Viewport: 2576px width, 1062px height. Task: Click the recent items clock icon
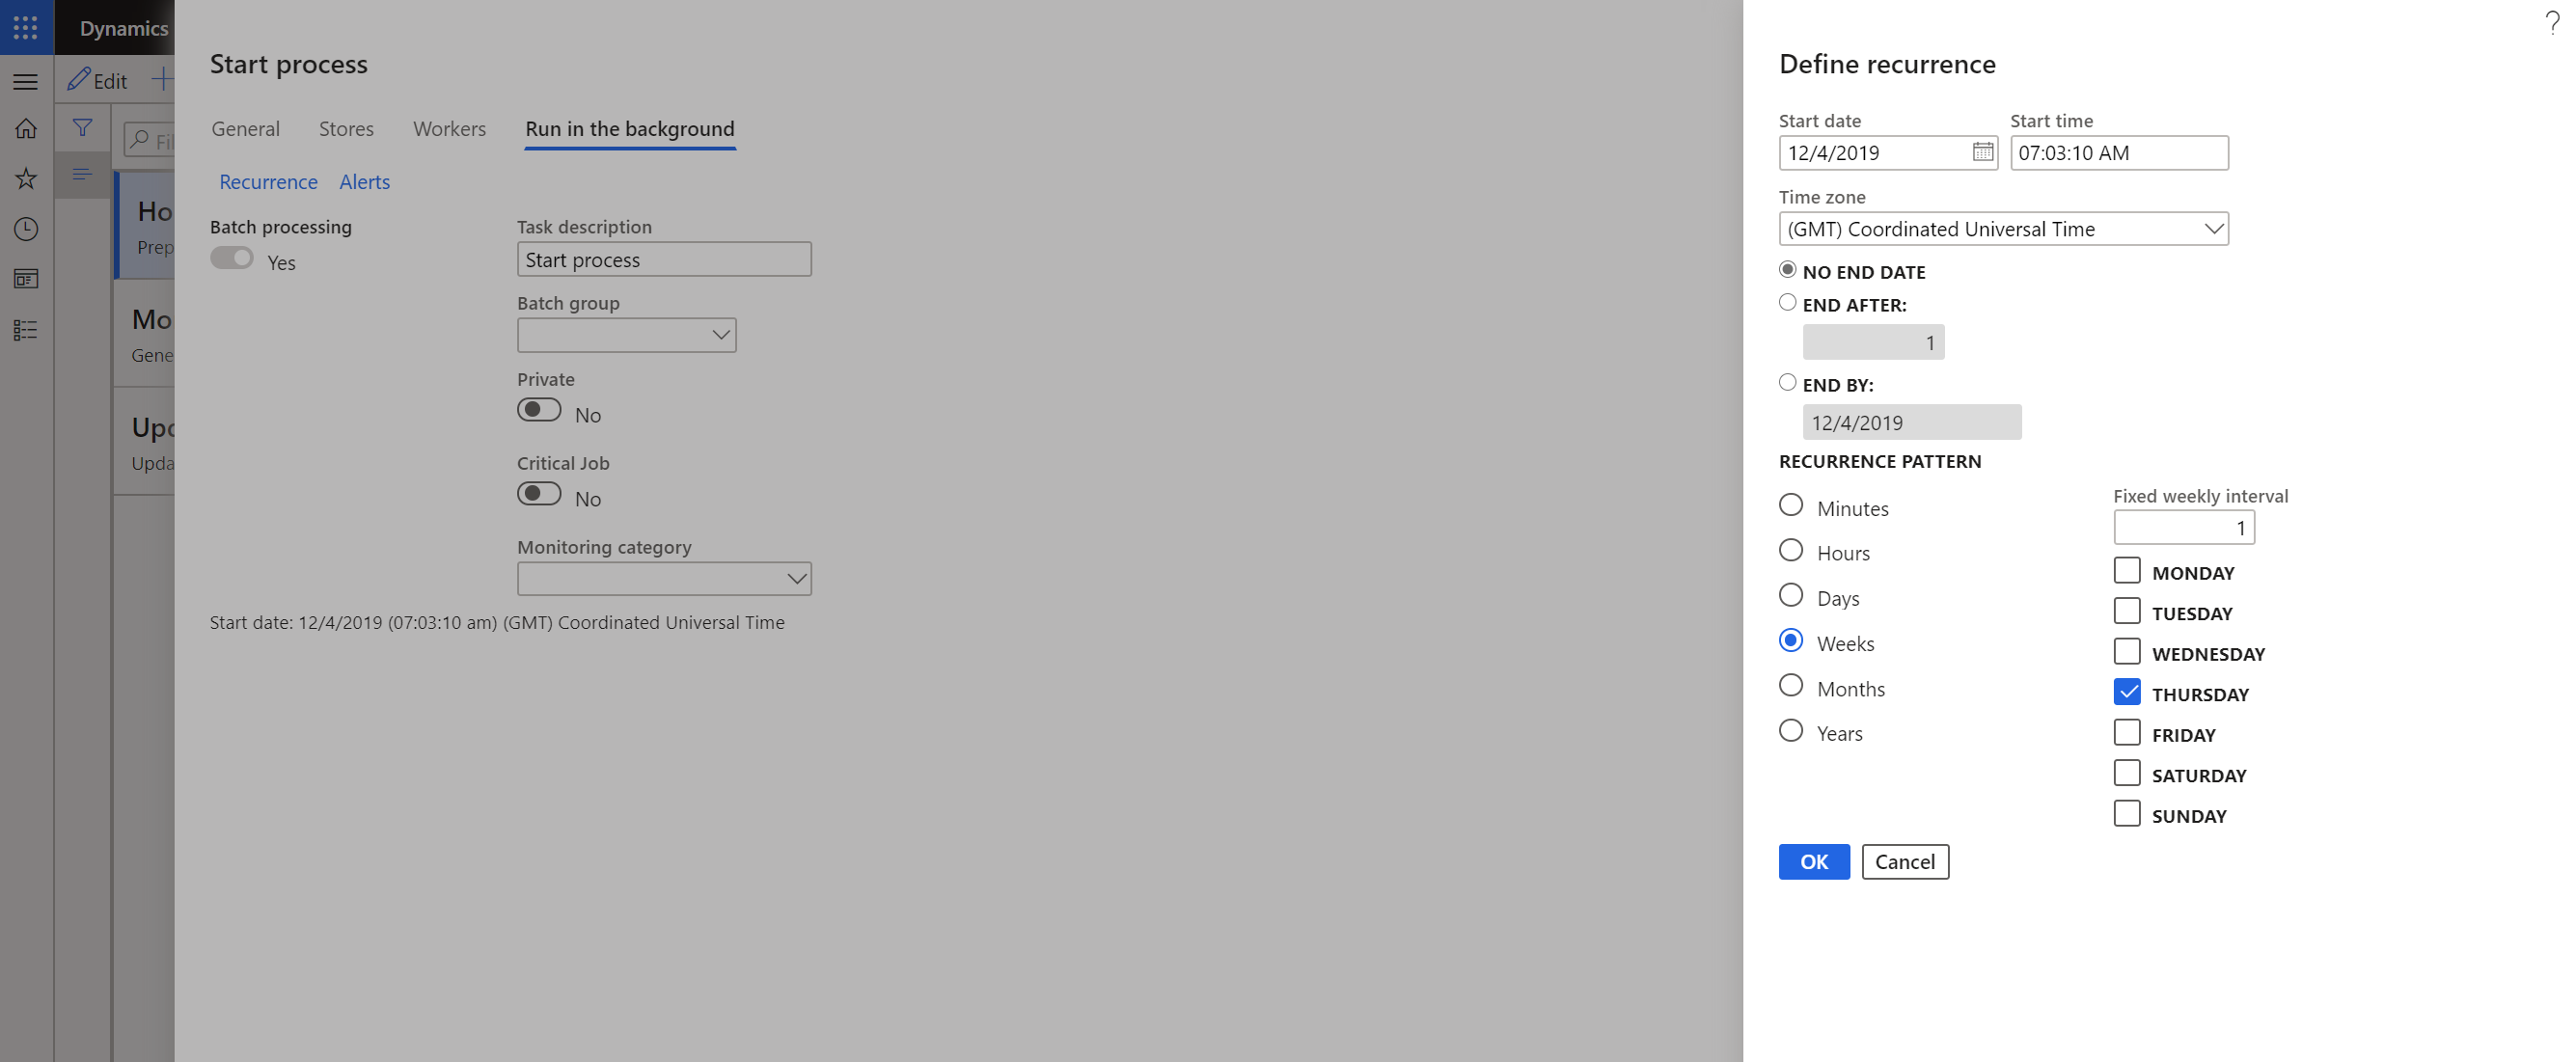(x=26, y=229)
